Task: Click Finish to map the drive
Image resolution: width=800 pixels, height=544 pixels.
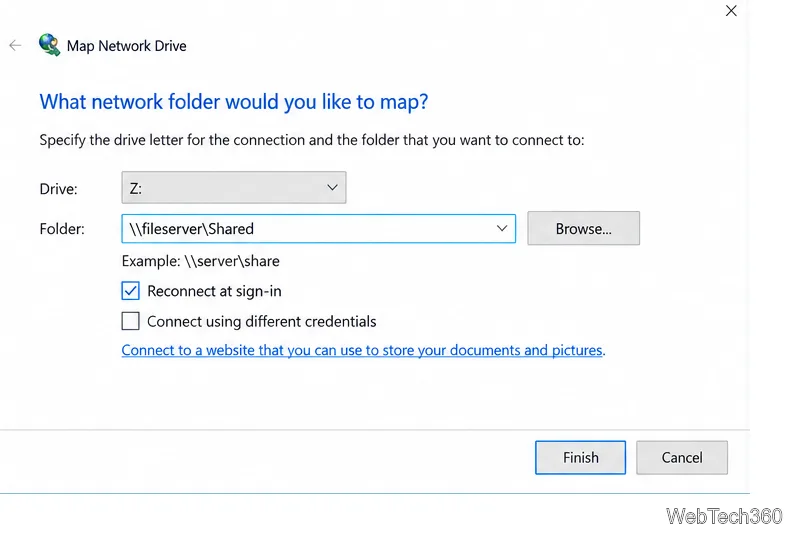Action: pos(581,458)
